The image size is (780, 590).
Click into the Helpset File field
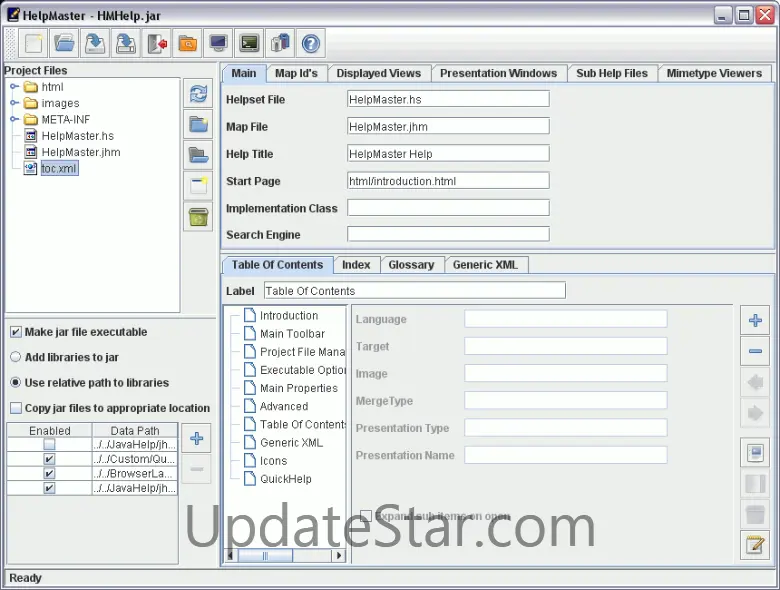pos(448,99)
